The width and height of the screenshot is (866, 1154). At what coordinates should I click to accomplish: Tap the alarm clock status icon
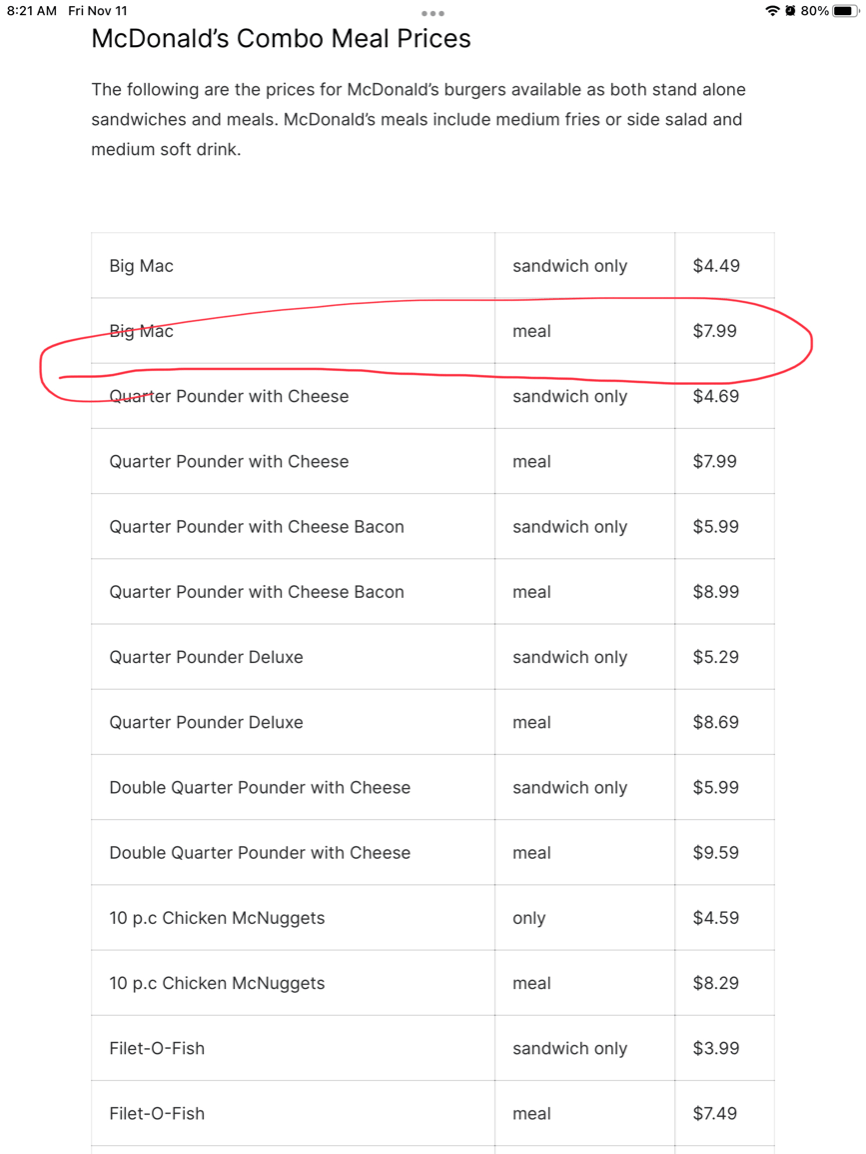790,11
